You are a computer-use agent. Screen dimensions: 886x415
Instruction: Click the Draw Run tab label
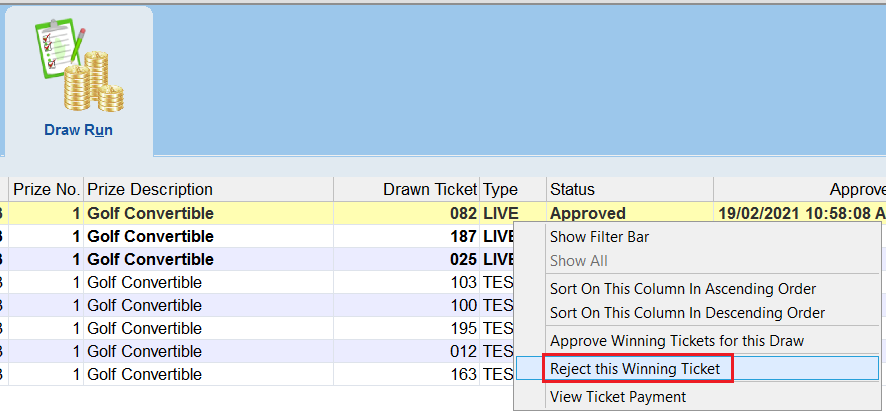[79, 130]
